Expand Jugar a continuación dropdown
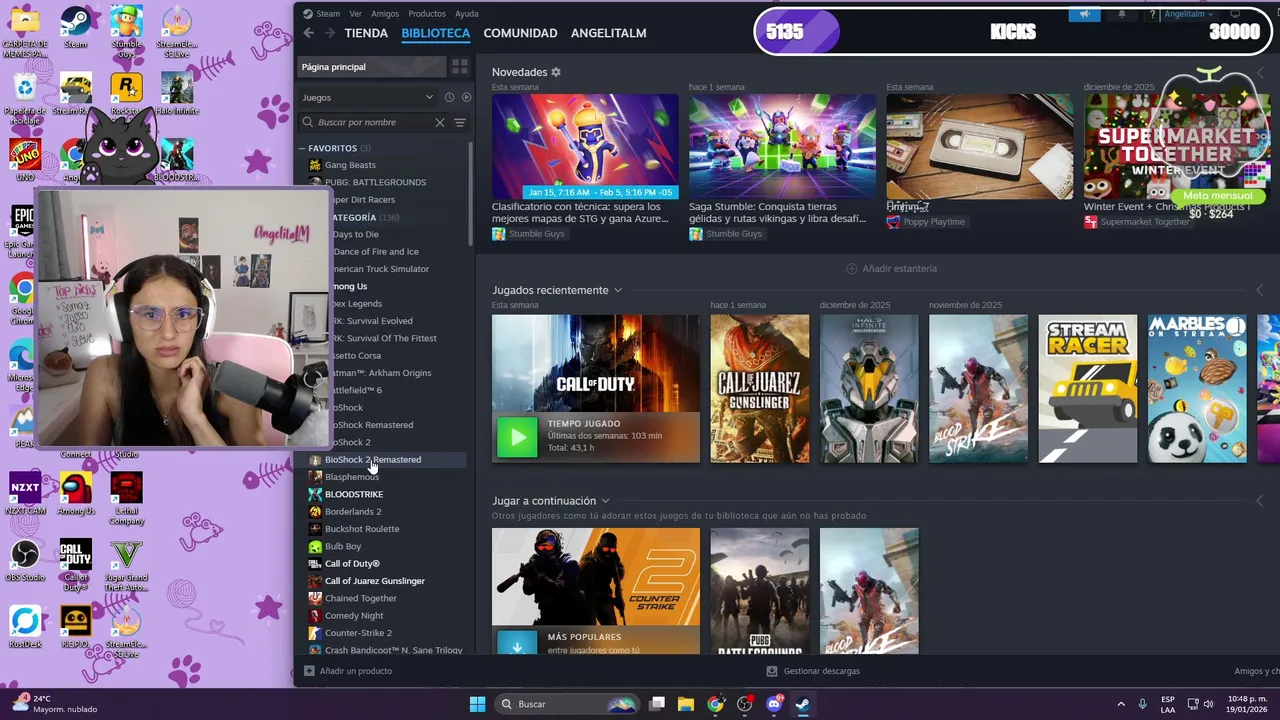The image size is (1280, 720). 605,501
